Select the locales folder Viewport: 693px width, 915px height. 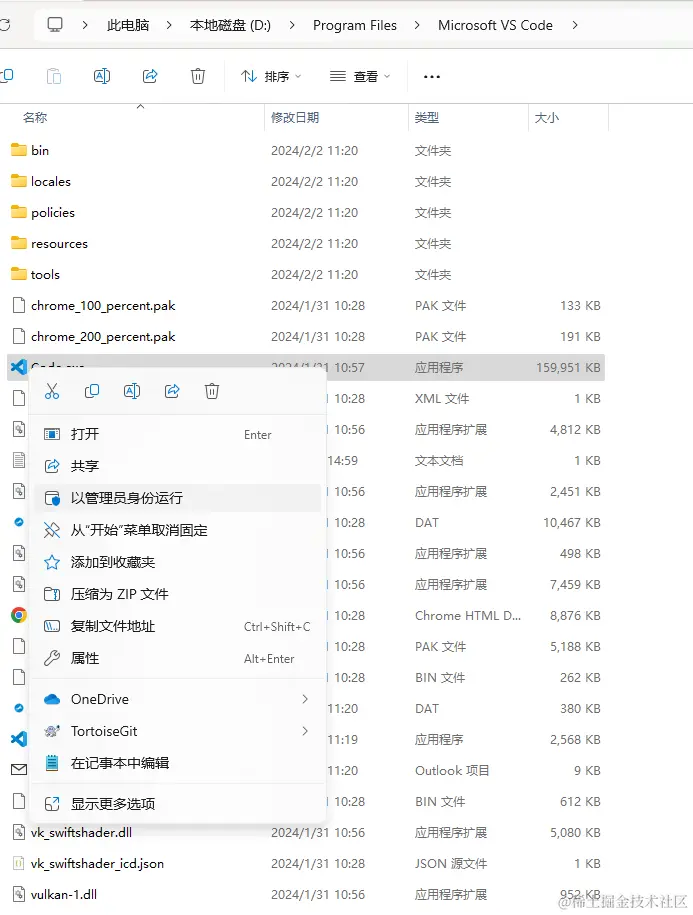point(51,181)
